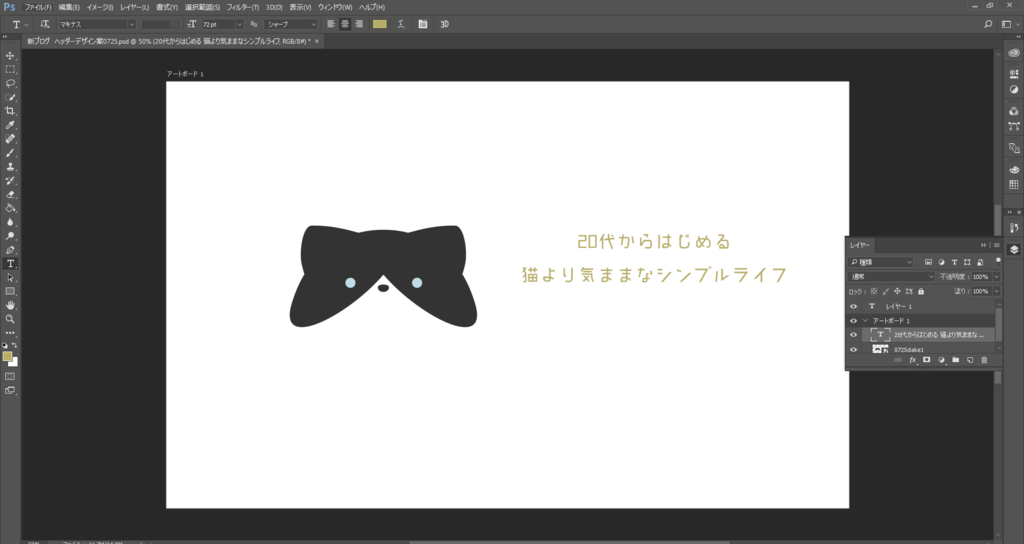Hide the 20代からはじめる text layer
This screenshot has width=1024, height=544.
pos(854,335)
